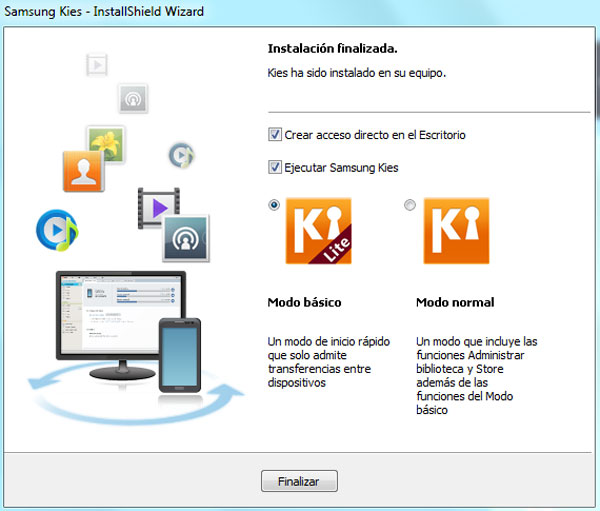This screenshot has width=600, height=511.
Task: Click the large blue music player icon
Action: point(56,229)
